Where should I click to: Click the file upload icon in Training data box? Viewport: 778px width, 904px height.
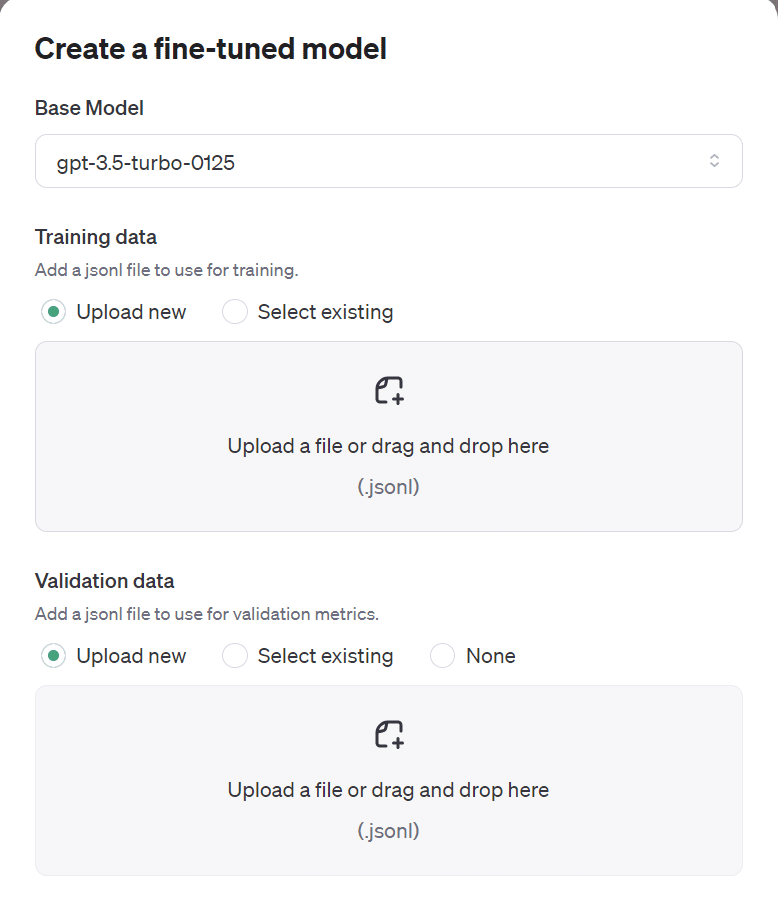pyautogui.click(x=389, y=390)
